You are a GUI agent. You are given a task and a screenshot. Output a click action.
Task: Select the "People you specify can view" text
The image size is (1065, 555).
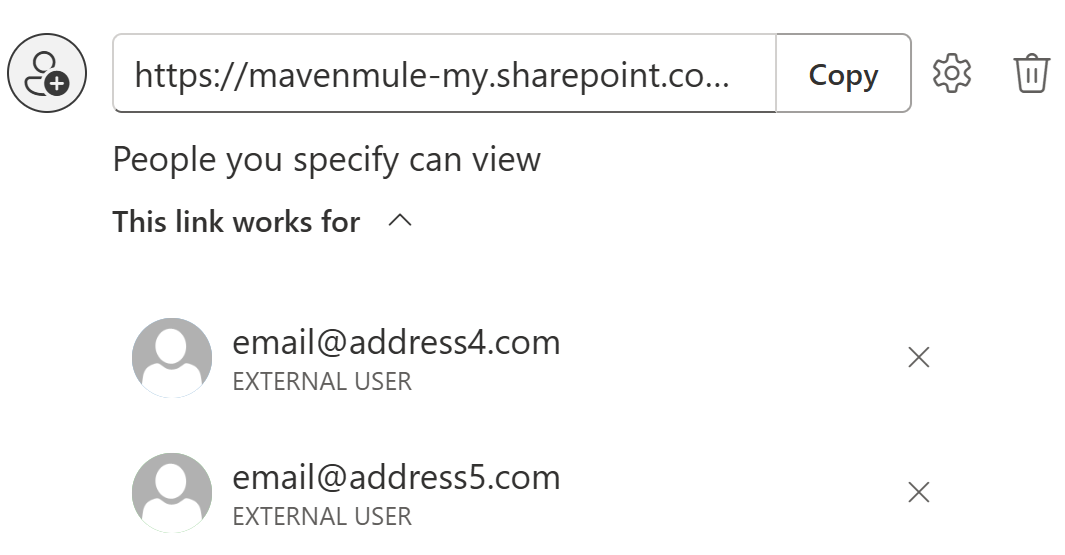[326, 159]
